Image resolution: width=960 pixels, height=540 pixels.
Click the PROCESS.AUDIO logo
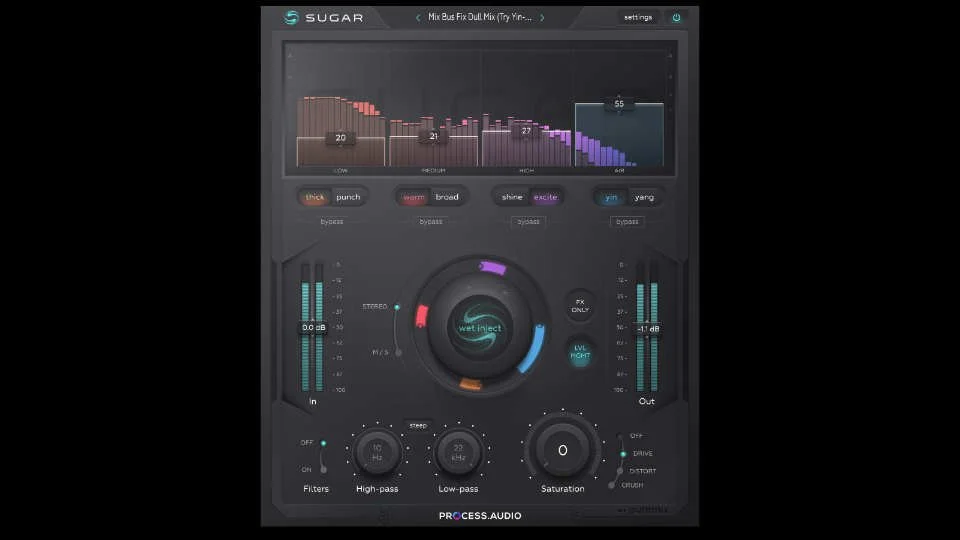point(480,516)
